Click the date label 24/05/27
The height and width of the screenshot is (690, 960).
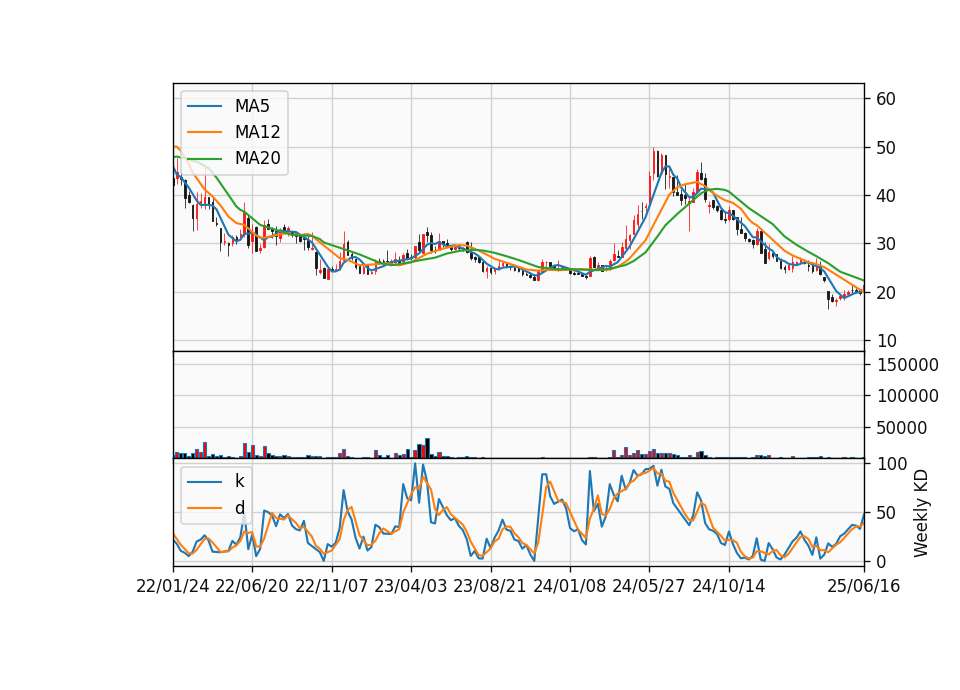648,586
